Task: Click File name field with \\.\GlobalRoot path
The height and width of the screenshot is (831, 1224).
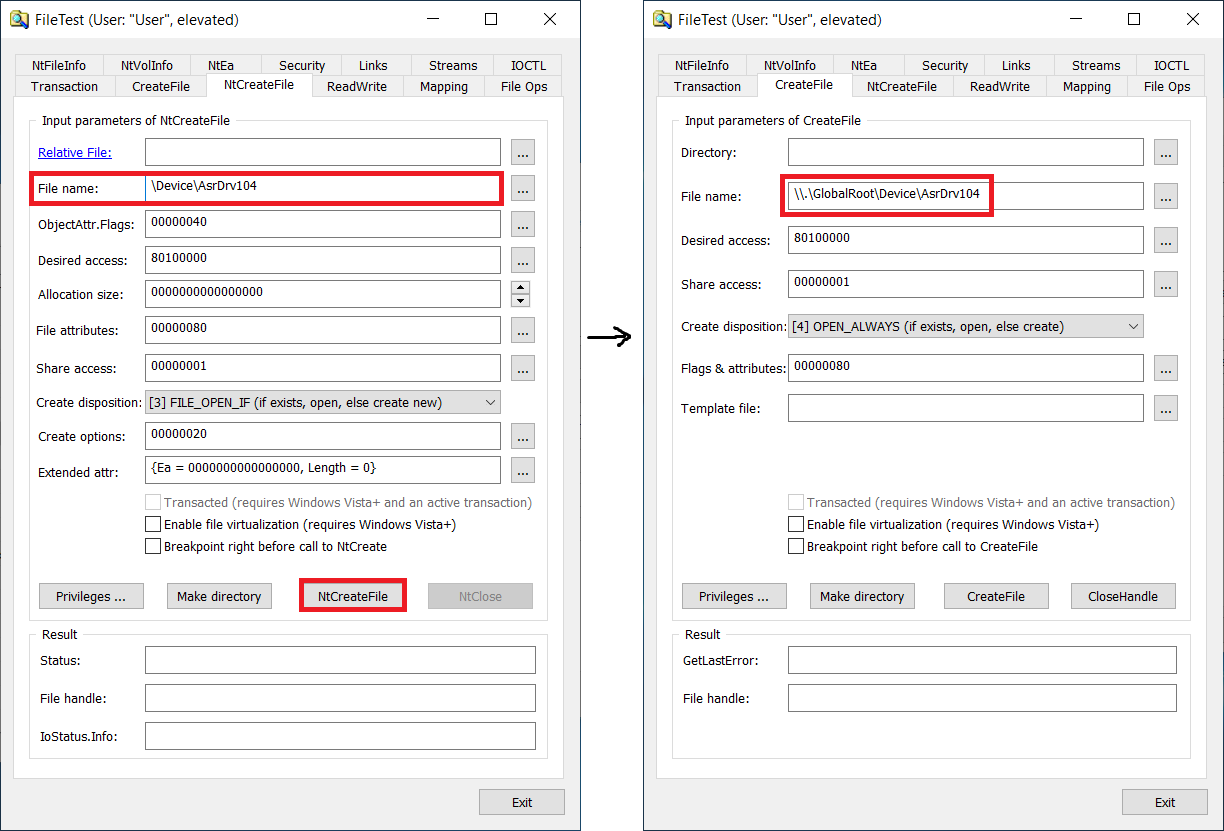Action: tap(966, 196)
